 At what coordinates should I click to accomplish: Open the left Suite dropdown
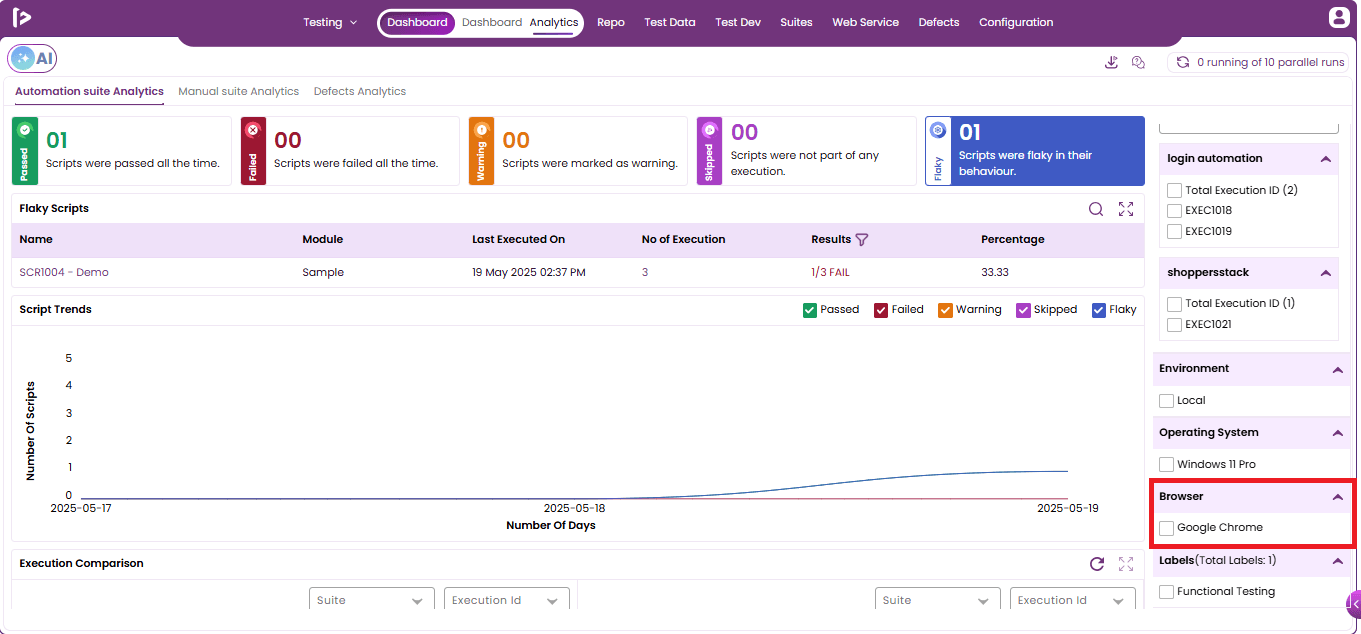372,600
